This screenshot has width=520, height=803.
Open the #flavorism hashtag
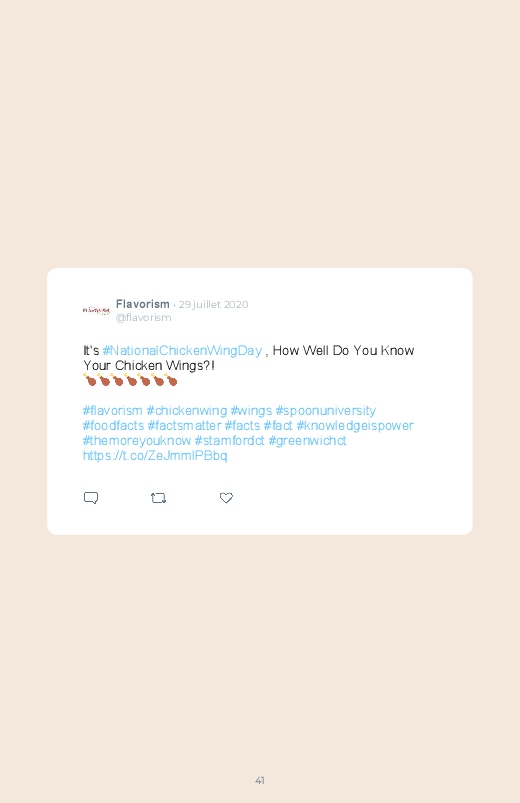click(113, 411)
